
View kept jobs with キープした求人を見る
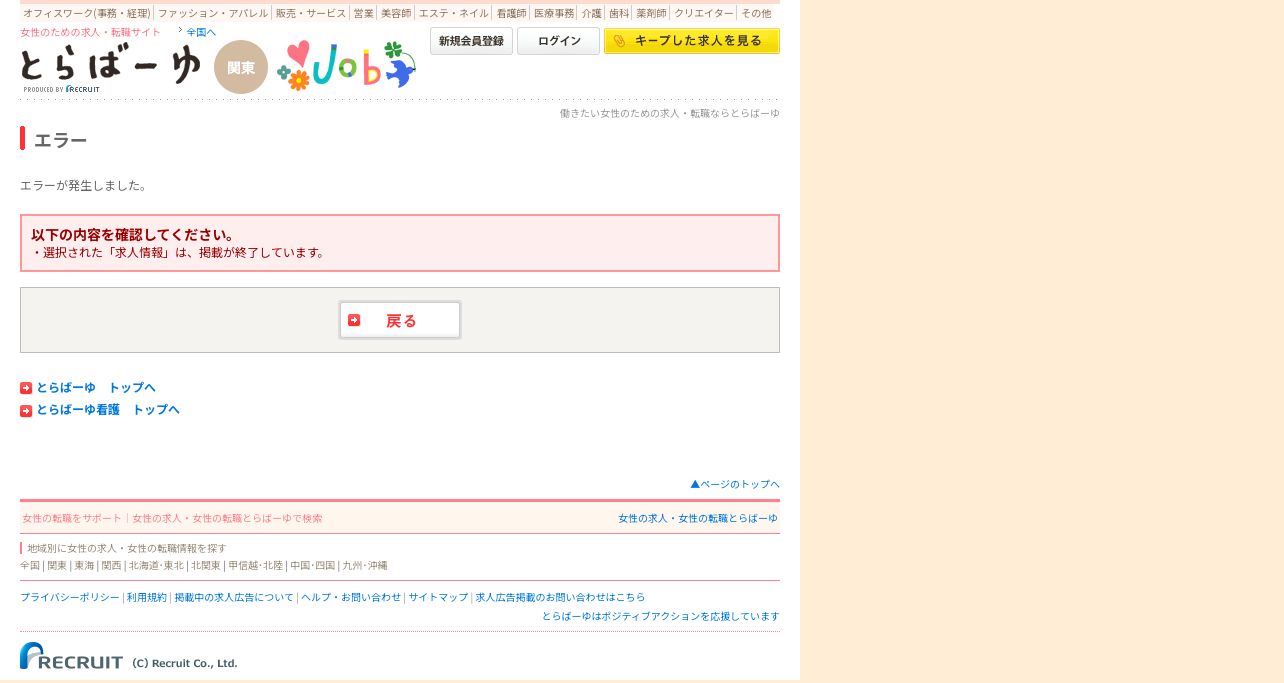coord(692,41)
